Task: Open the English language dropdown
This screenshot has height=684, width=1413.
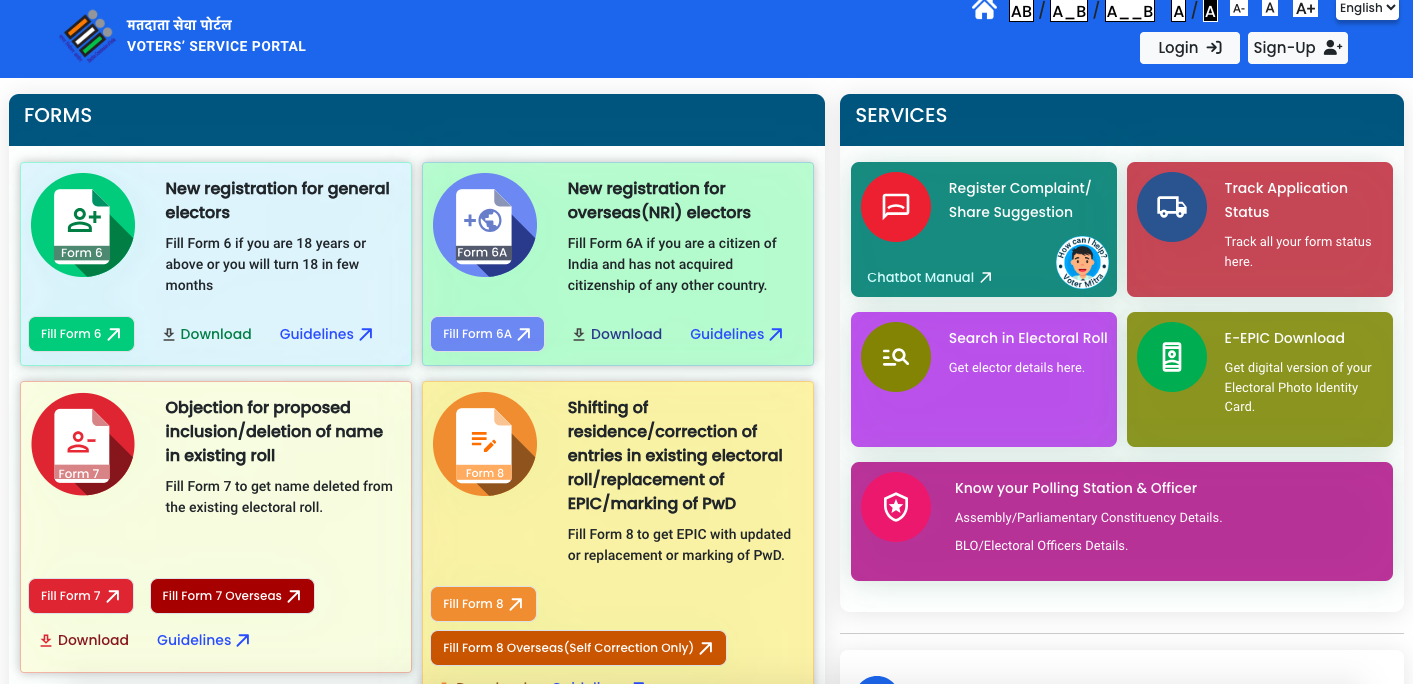Action: (1366, 9)
